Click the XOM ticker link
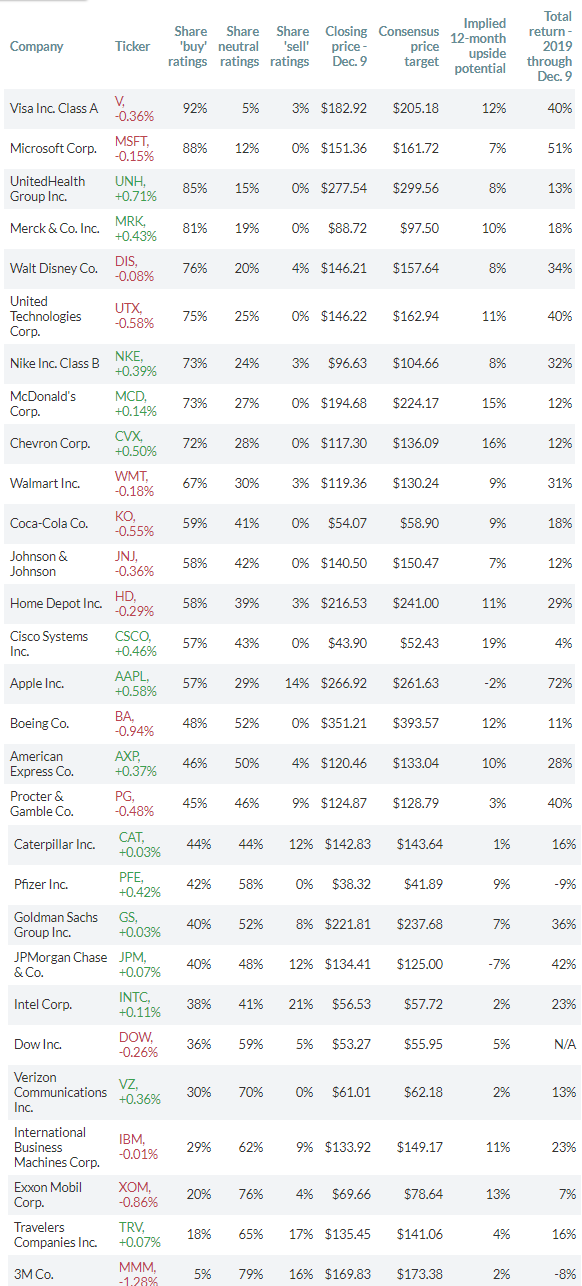This screenshot has width=582, height=1286. tap(134, 1187)
